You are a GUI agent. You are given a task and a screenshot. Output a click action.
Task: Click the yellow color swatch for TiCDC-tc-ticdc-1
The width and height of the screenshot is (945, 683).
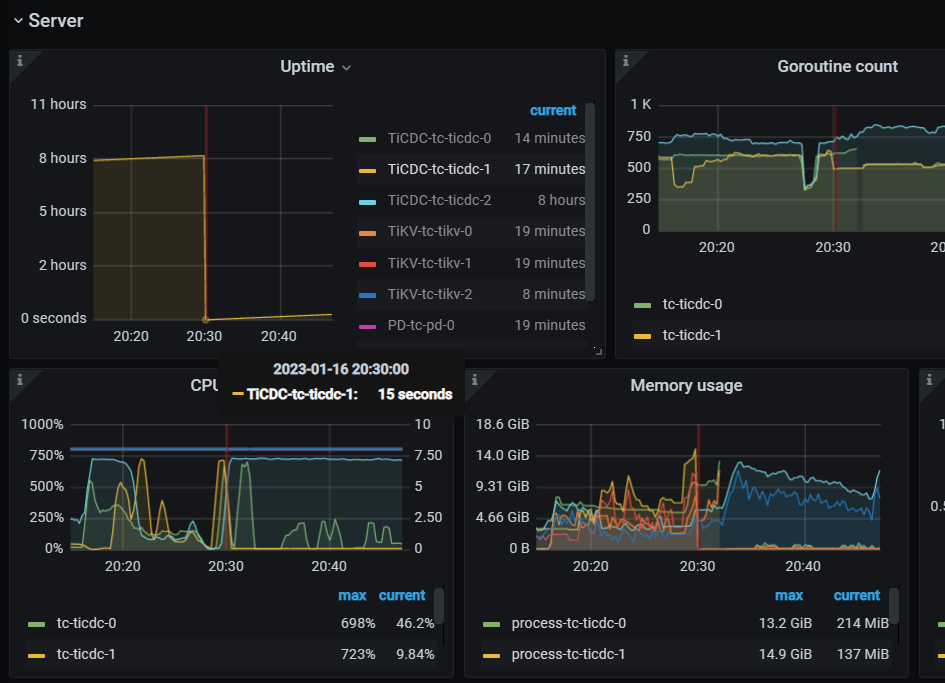point(366,169)
